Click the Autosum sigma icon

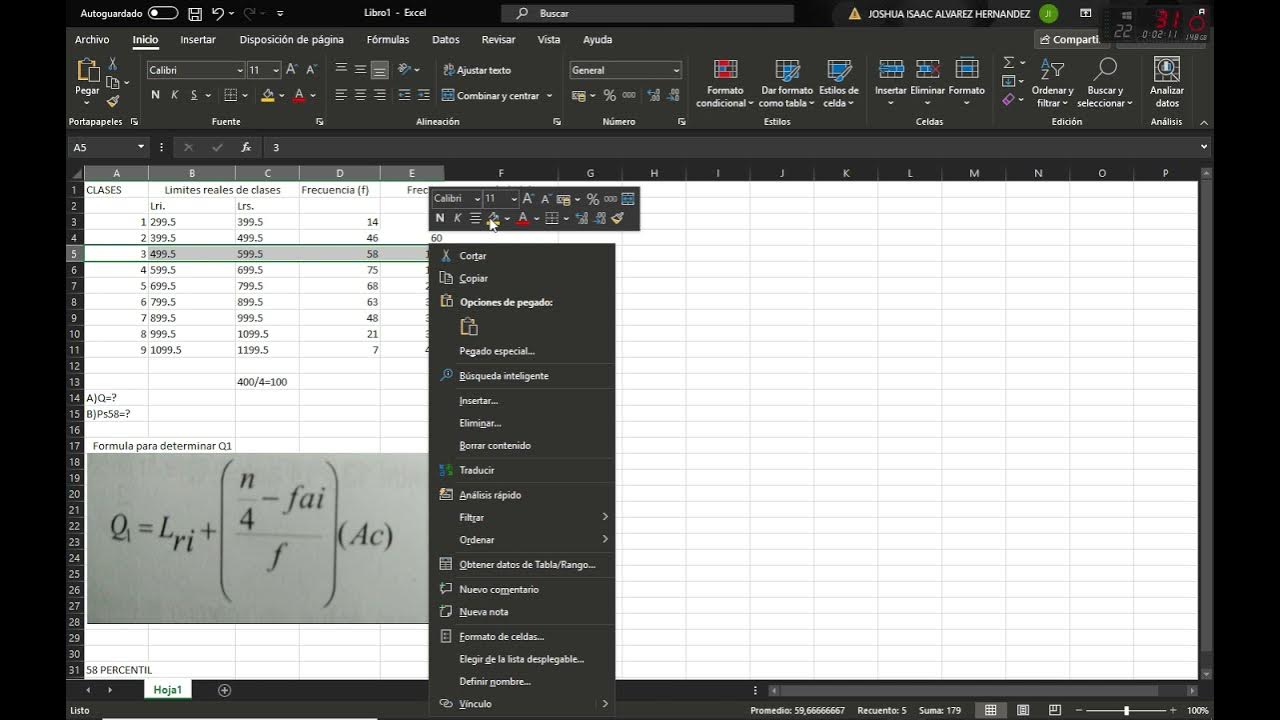pyautogui.click(x=1008, y=63)
